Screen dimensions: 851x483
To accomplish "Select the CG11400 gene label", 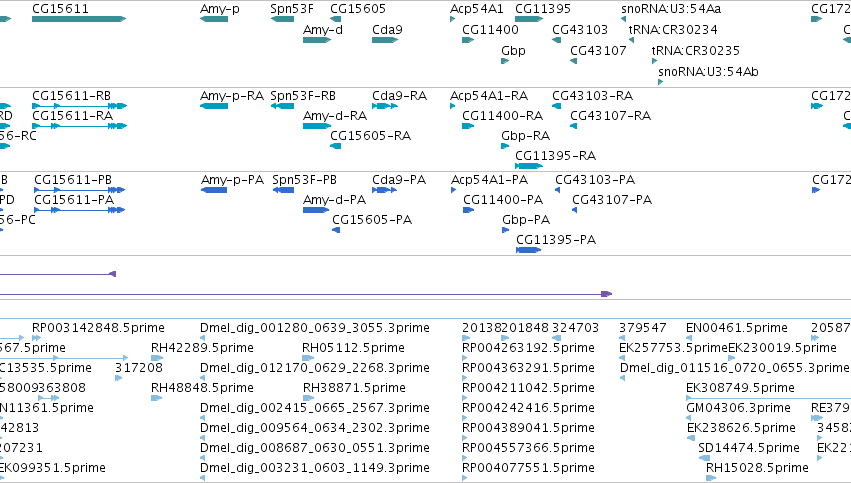I will (490, 30).
